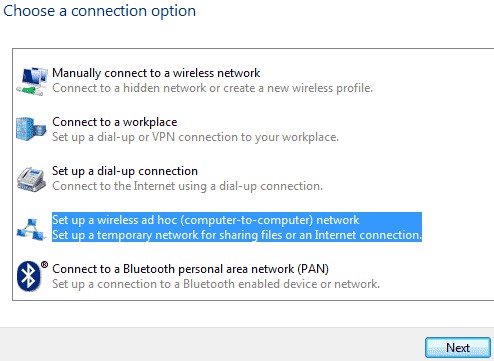
Task: Click the wireless network computer icon
Action: (x=32, y=81)
